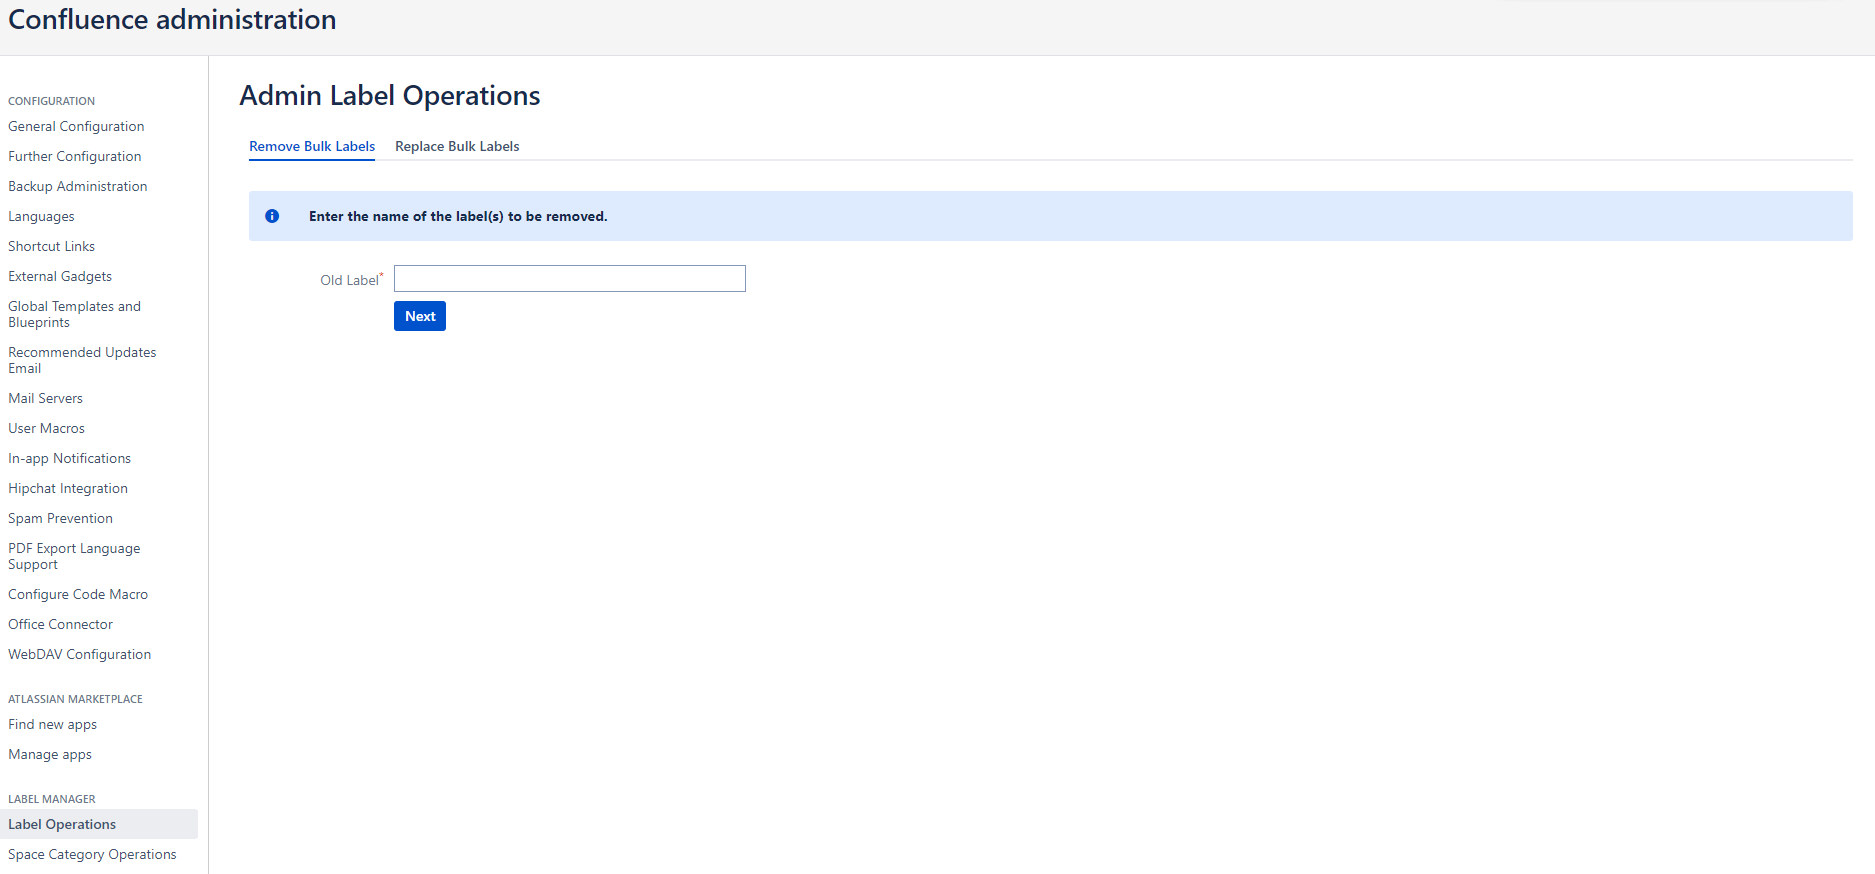Open the Languages settings
Screen dimensions: 1875x874
(x=41, y=216)
